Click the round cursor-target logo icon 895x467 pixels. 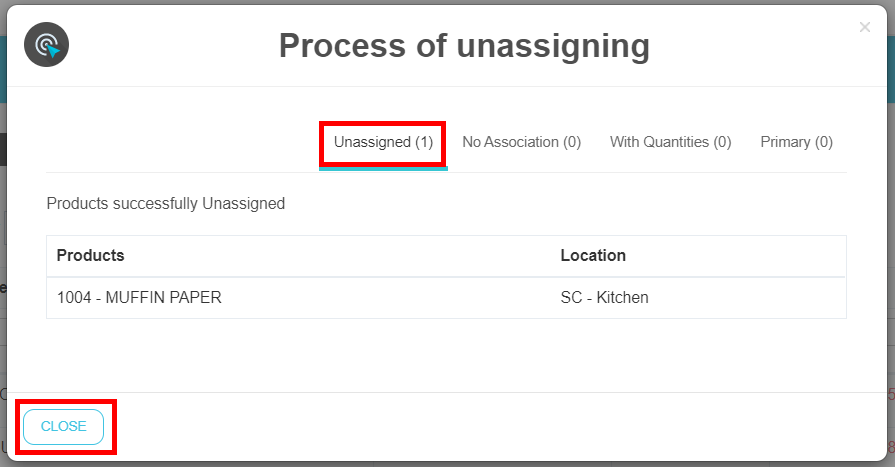point(46,45)
